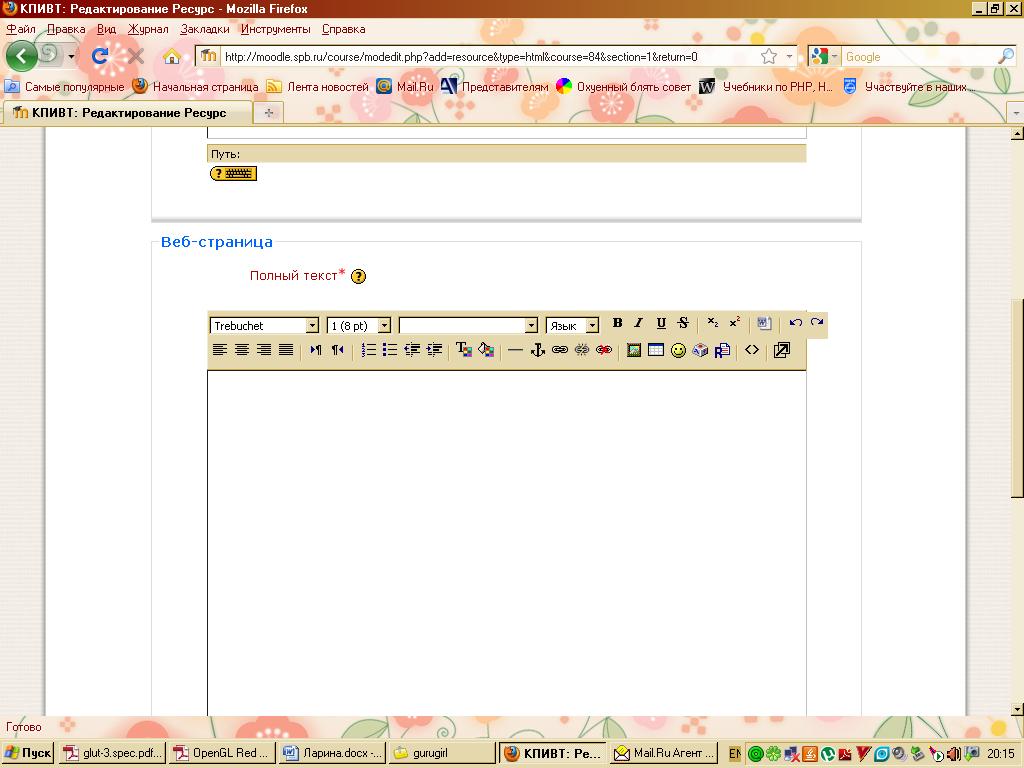Set right-to-left text direction
The image size is (1024, 768).
pyautogui.click(x=338, y=350)
